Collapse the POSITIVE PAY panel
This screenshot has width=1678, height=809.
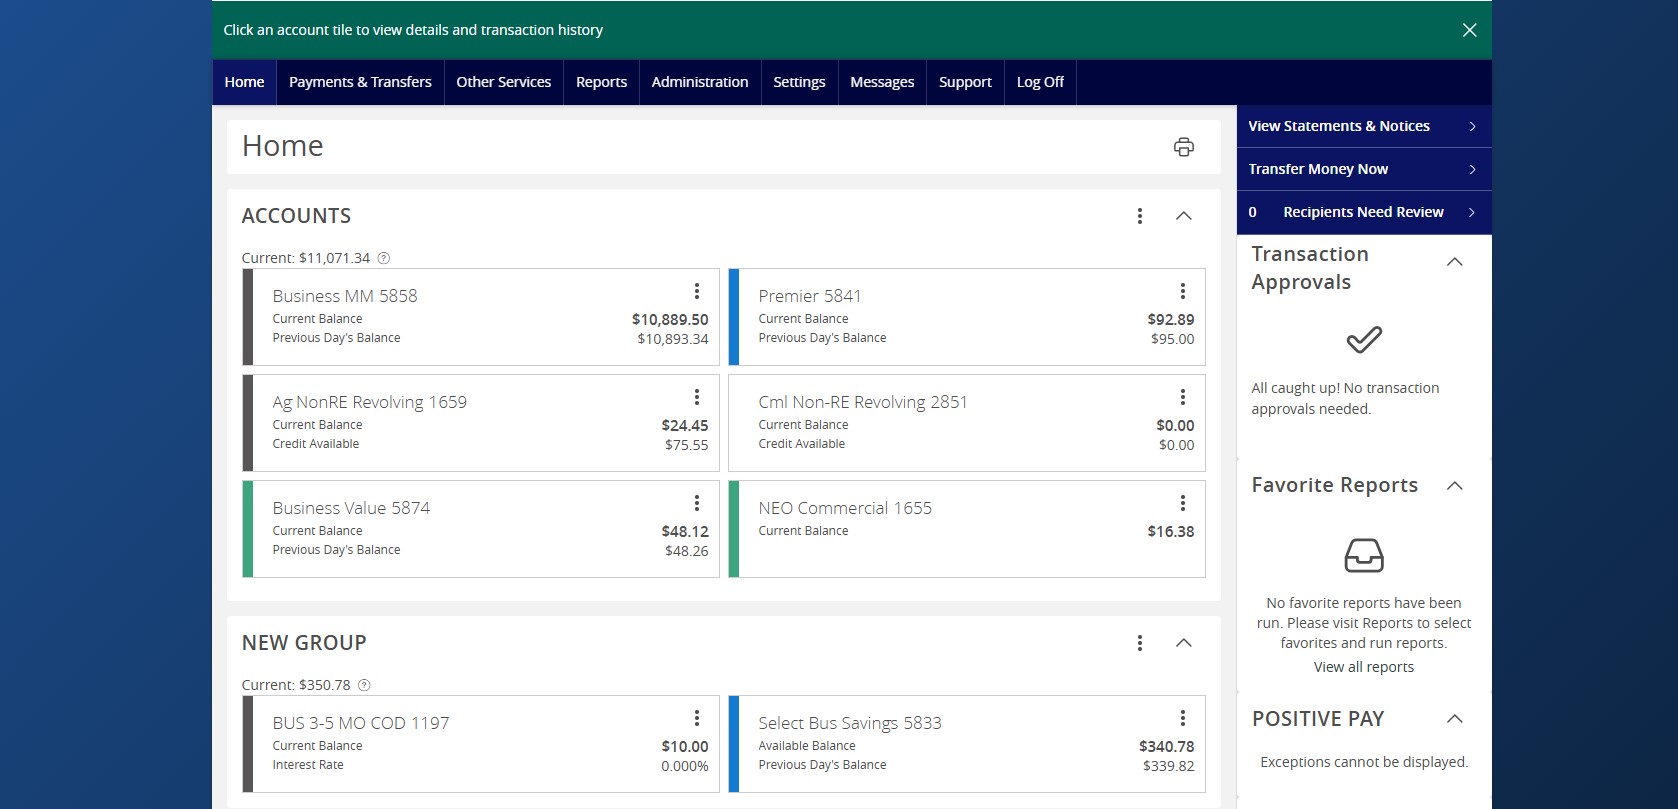(x=1455, y=719)
